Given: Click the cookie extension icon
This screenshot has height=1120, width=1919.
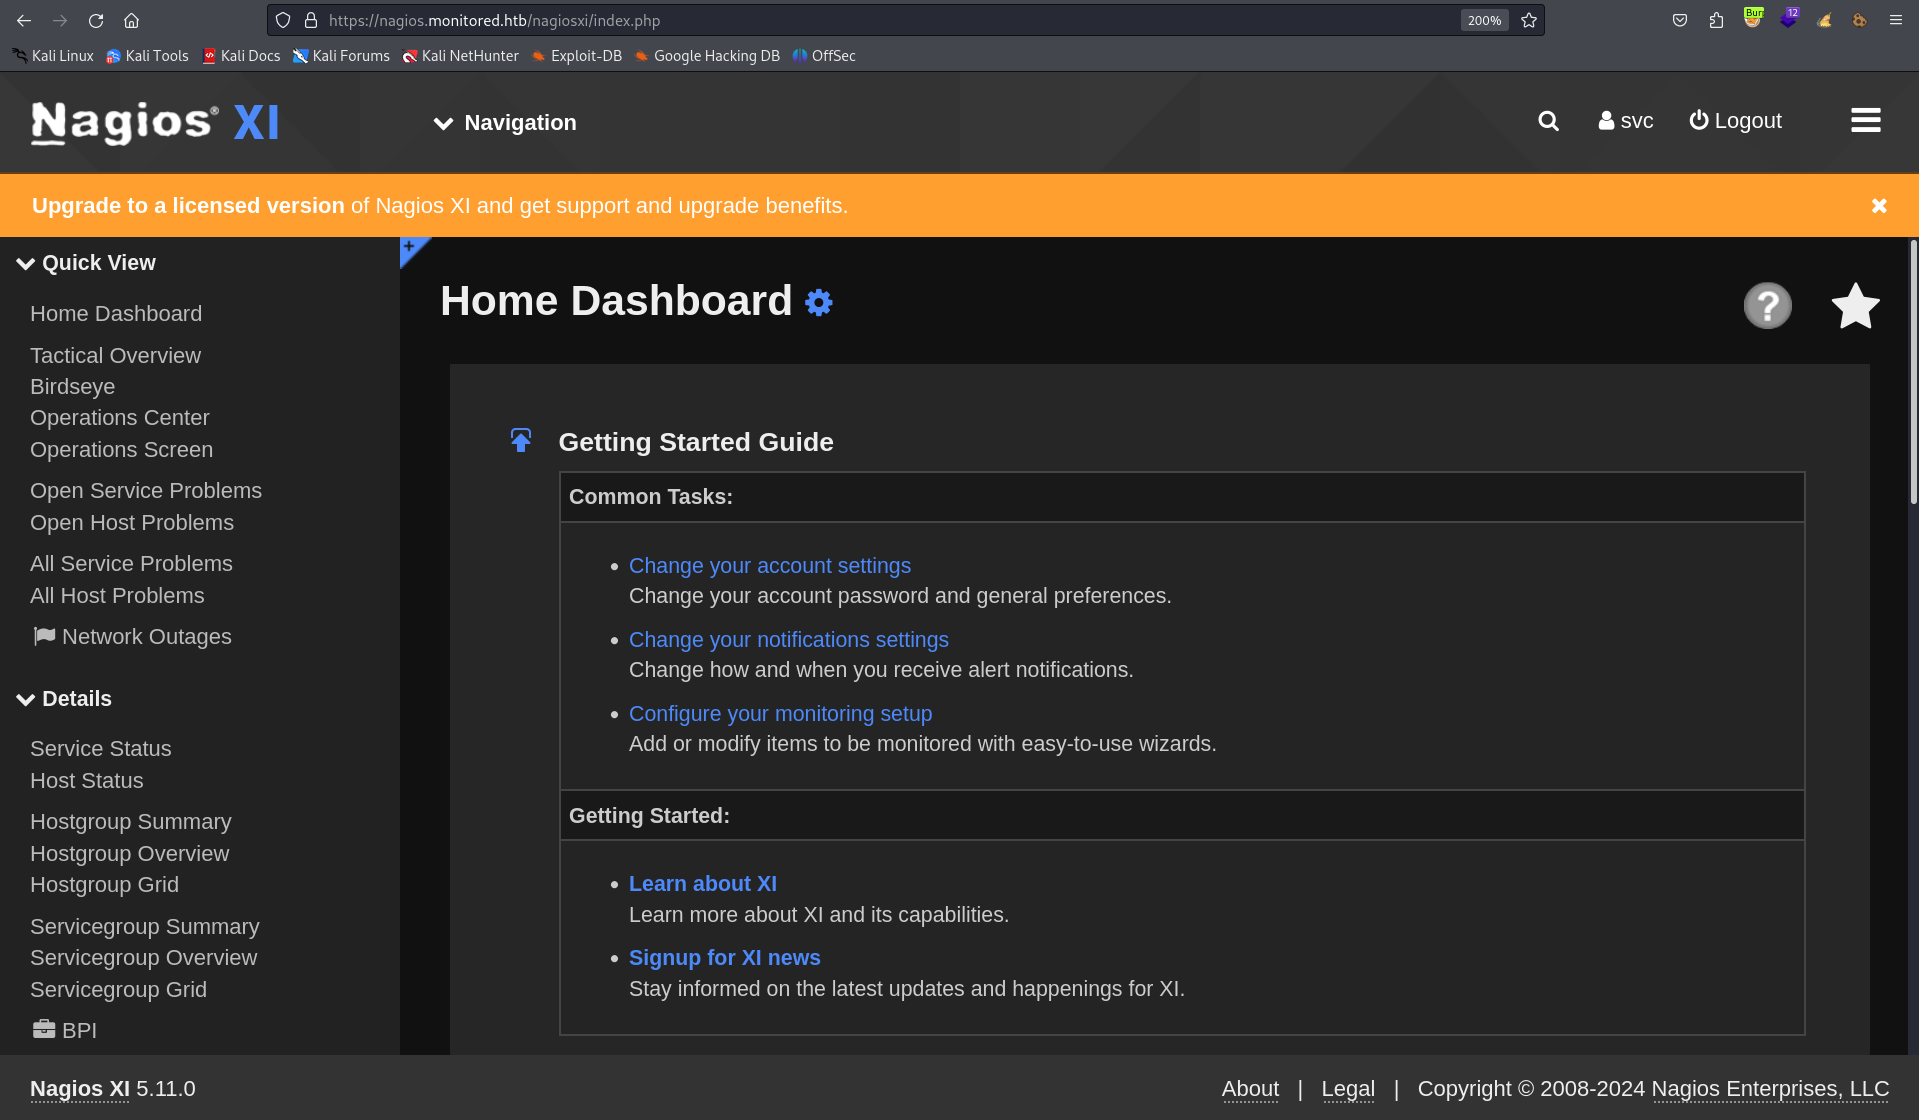Looking at the screenshot, I should [x=1859, y=20].
